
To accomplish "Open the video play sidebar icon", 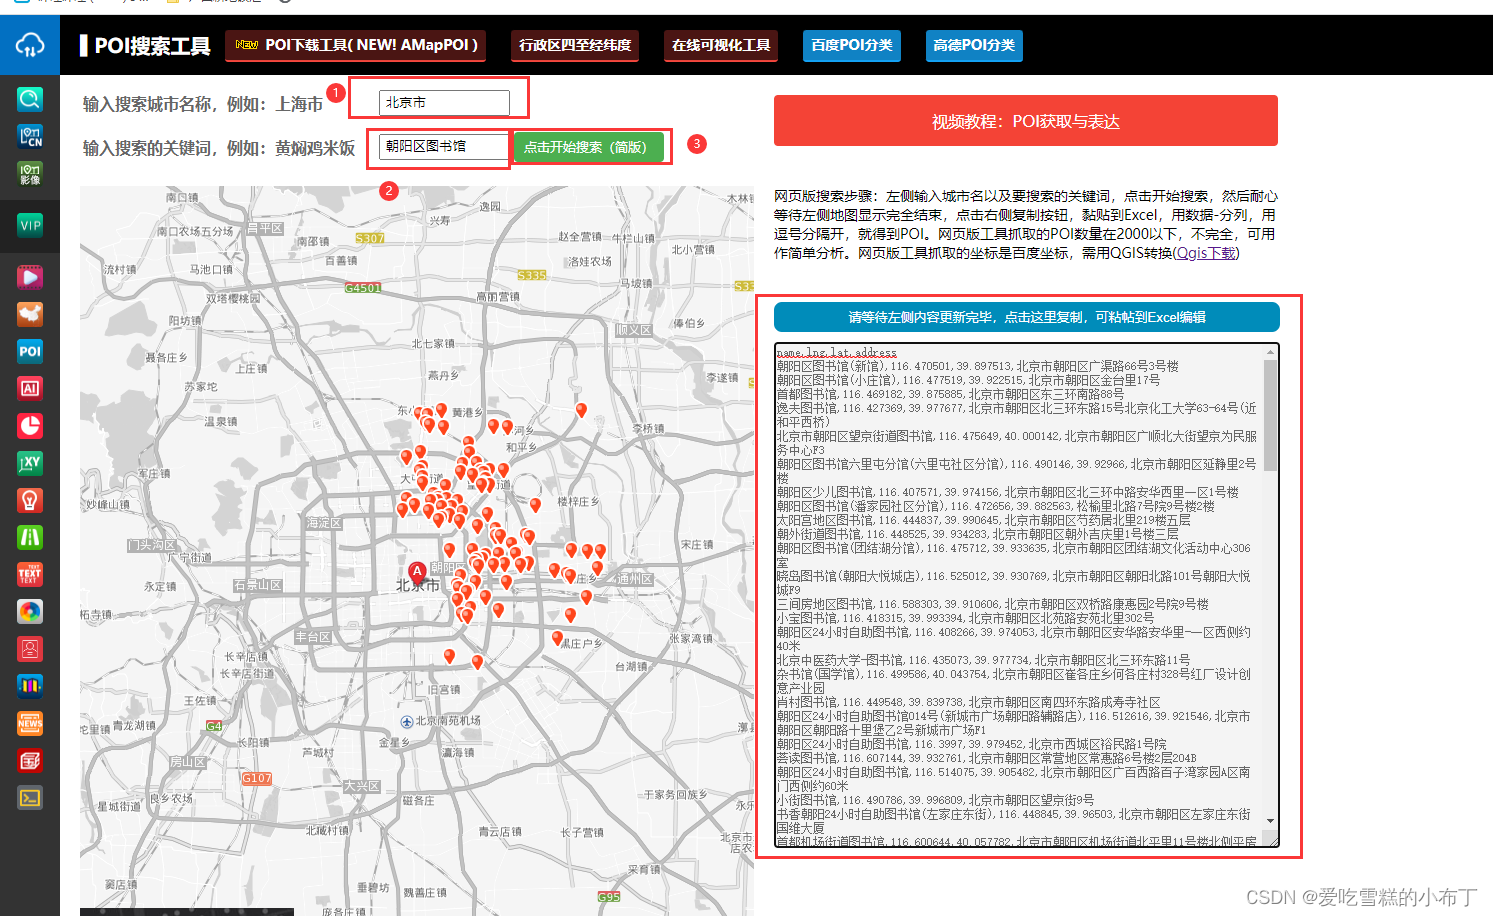I will [x=30, y=277].
